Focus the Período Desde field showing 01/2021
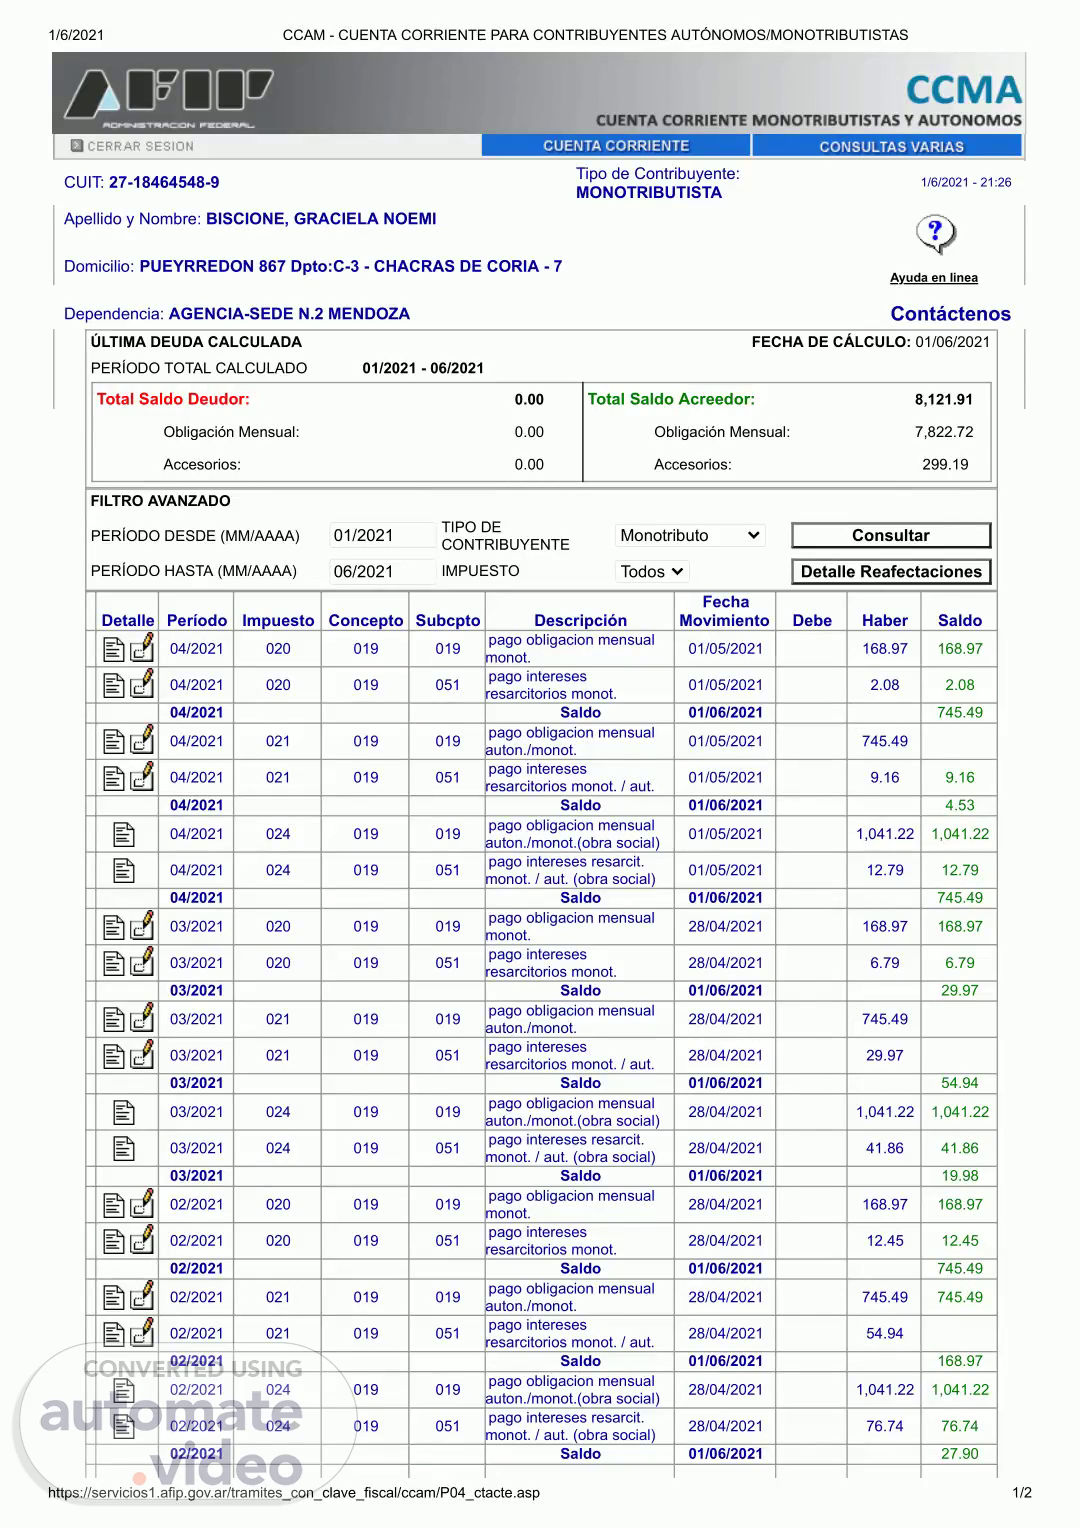 pos(383,536)
